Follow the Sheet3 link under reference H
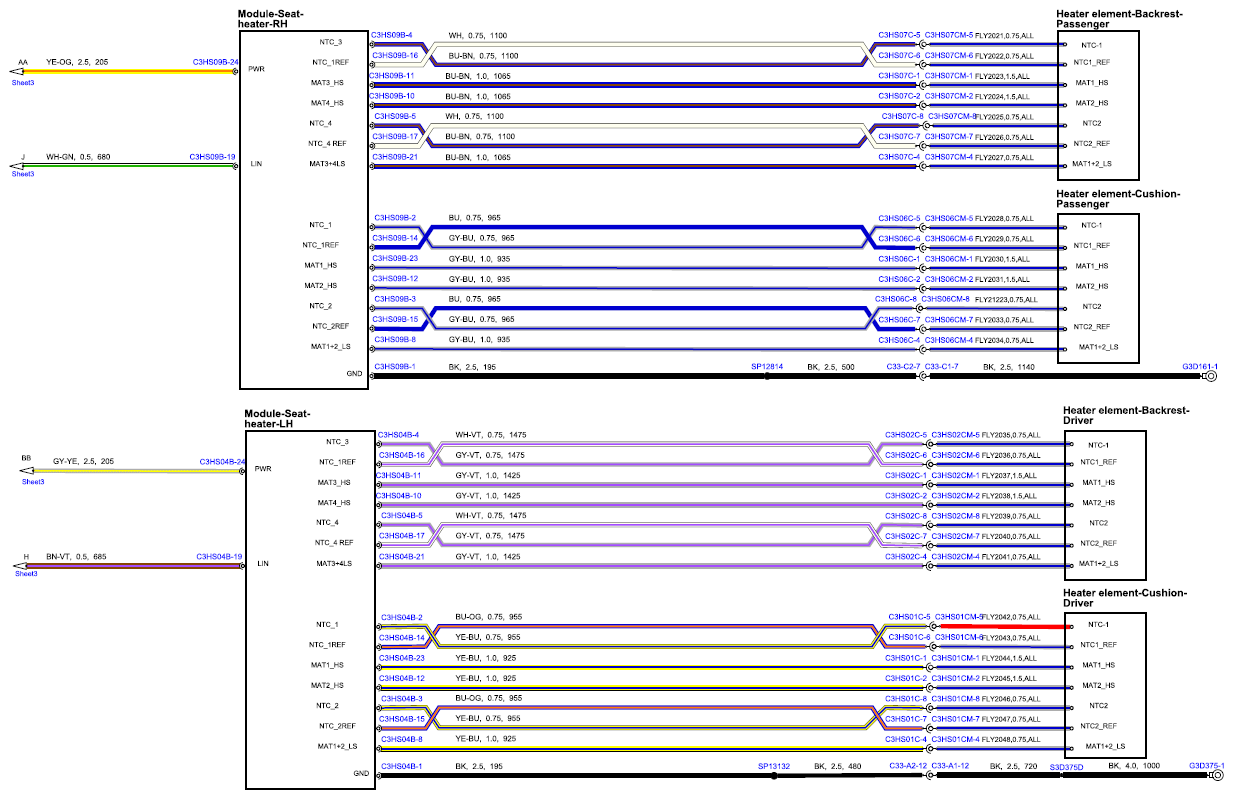Viewport: 1233px width, 799px height. [x=27, y=574]
